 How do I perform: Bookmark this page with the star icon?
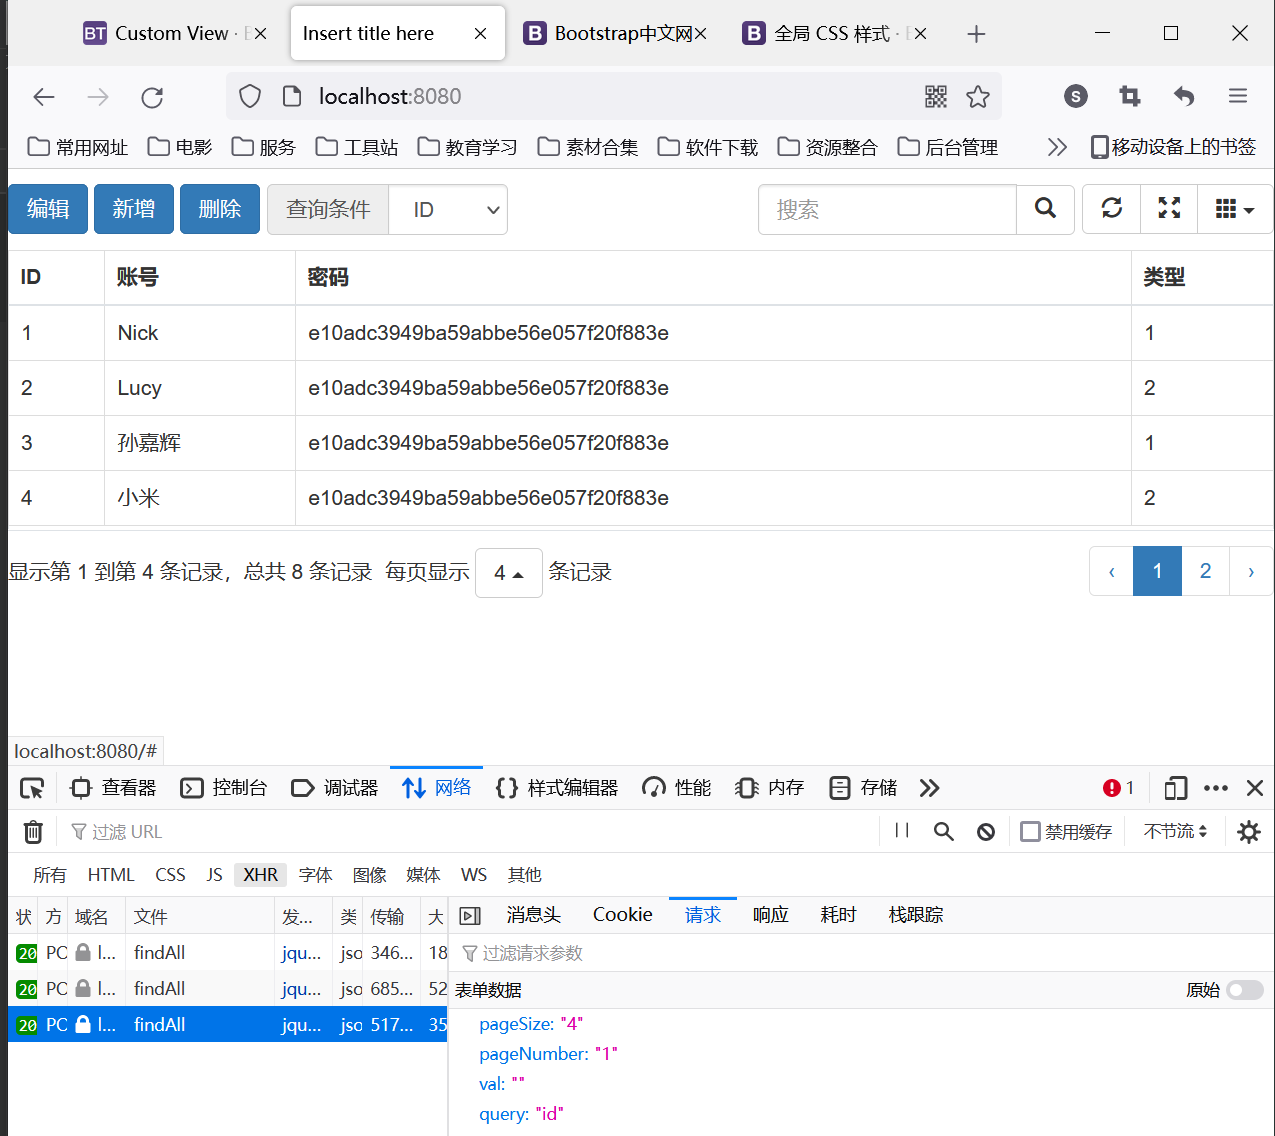[978, 96]
